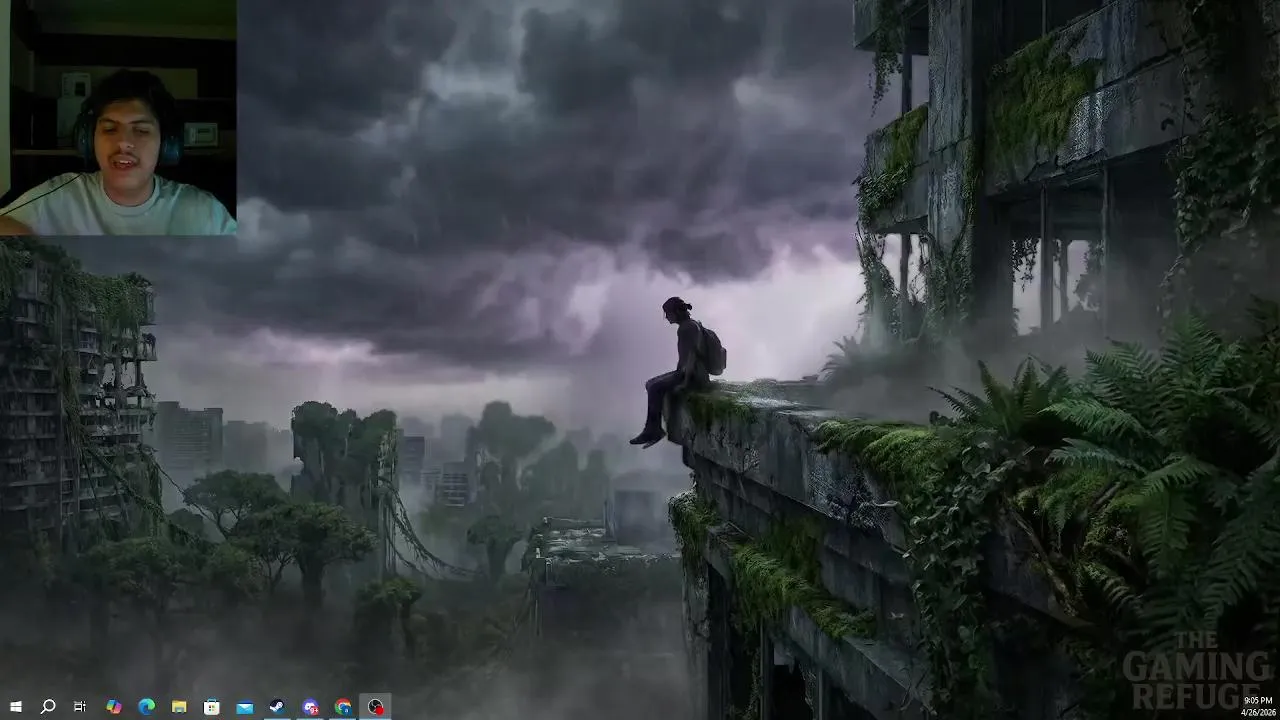The image size is (1280, 720).
Task: Open Google Chrome from taskbar
Action: 343,707
